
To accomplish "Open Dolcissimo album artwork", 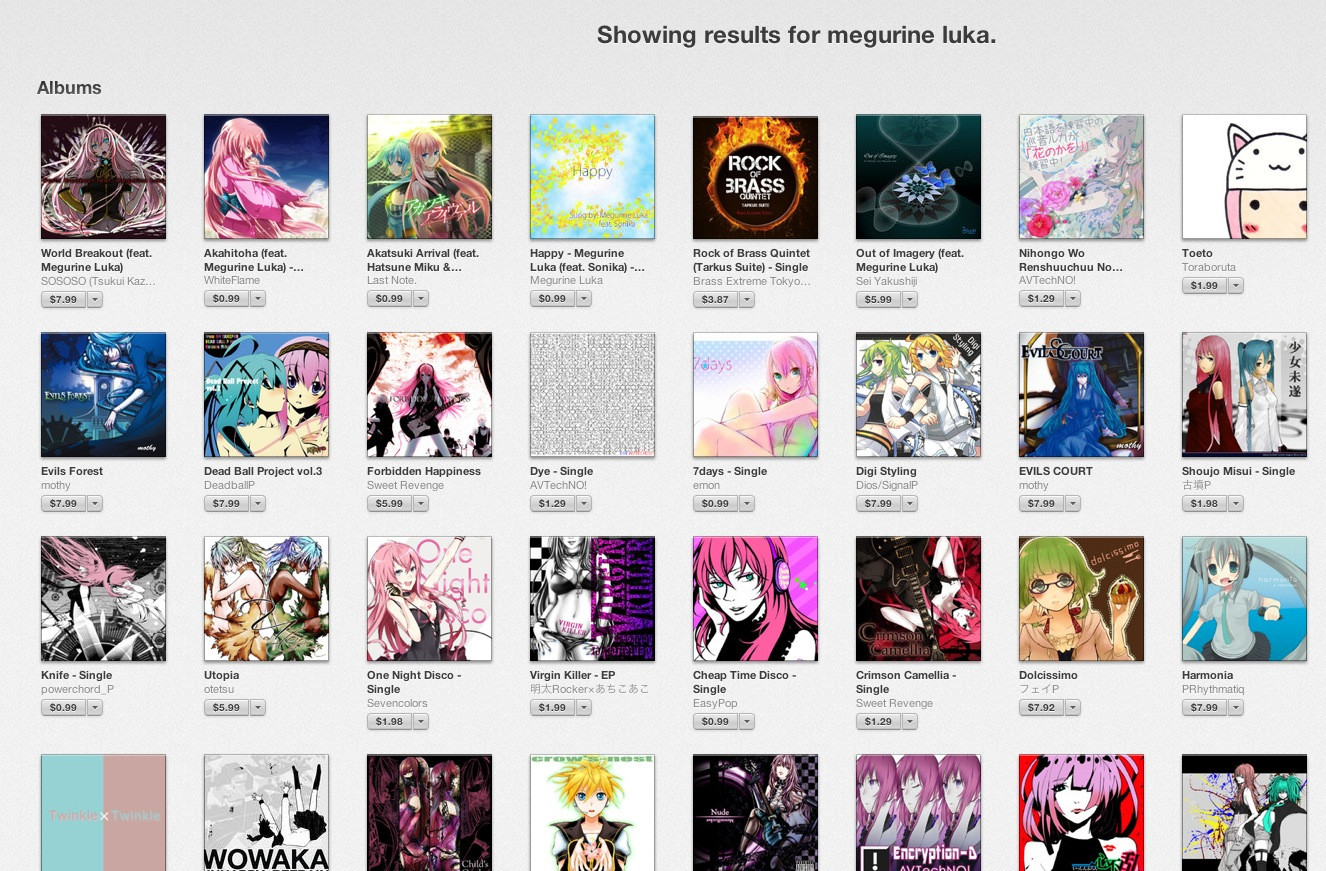I will click(1081, 599).
